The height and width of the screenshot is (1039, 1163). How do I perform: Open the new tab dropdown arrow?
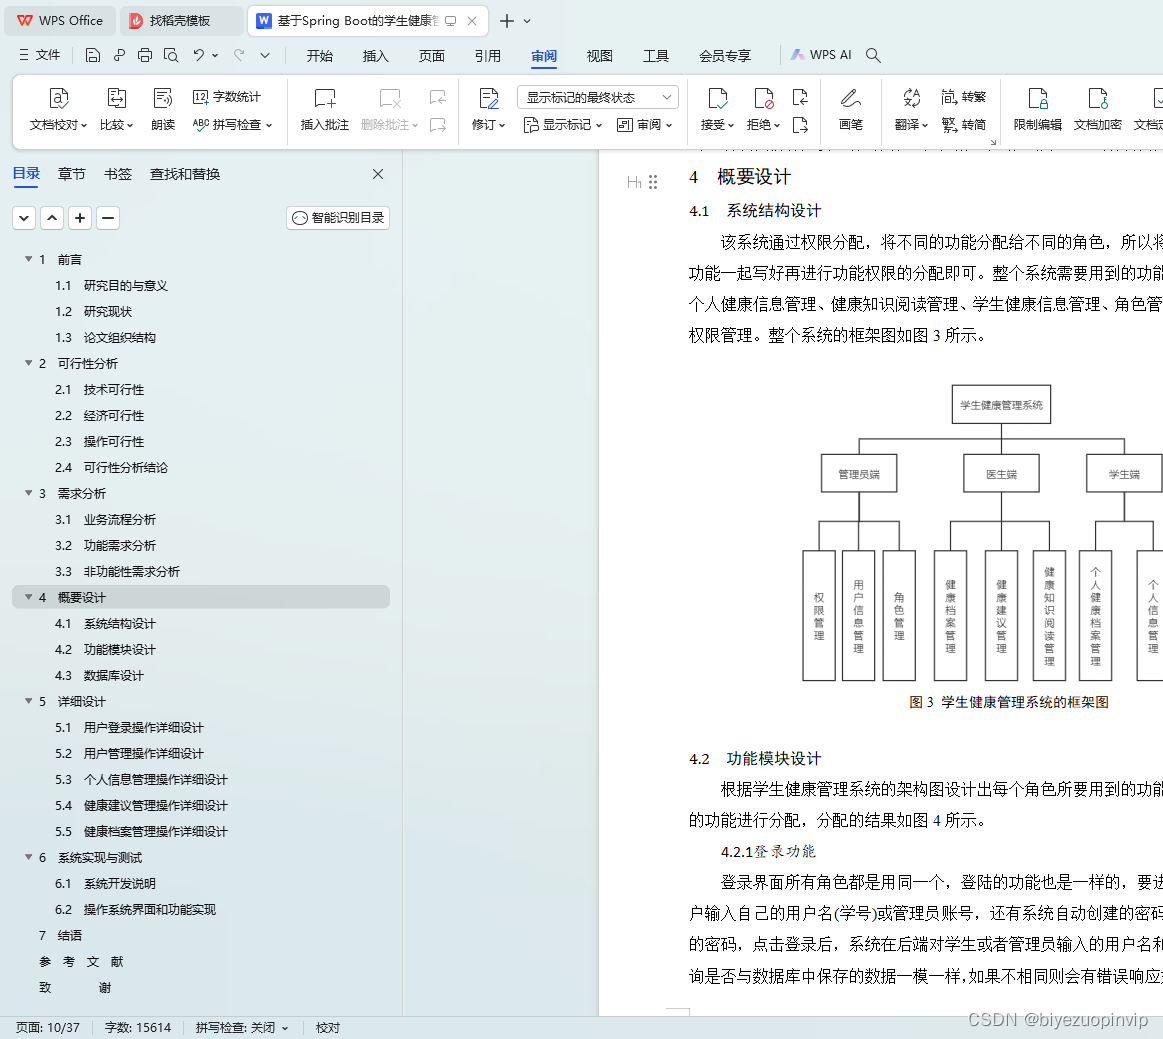(x=527, y=21)
